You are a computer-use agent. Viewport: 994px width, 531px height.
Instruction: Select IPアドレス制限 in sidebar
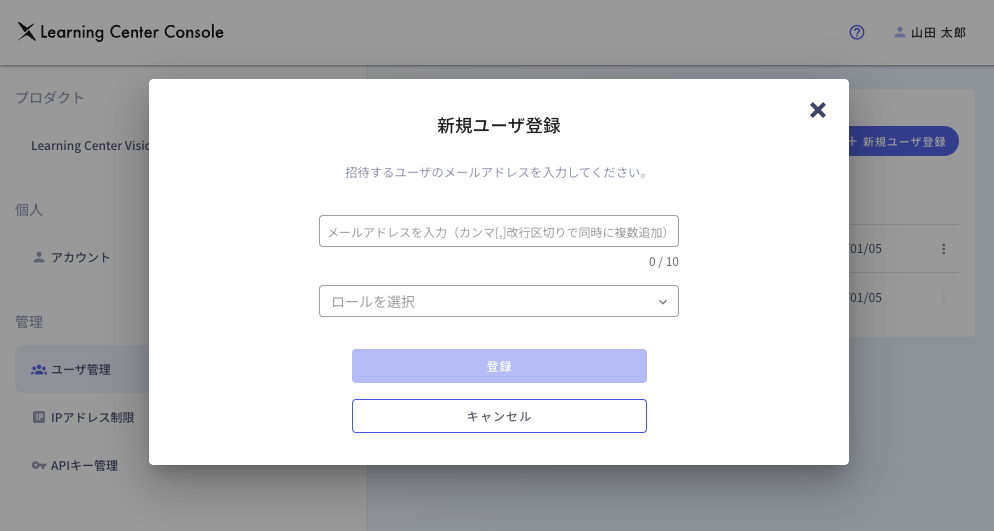pyautogui.click(x=92, y=417)
